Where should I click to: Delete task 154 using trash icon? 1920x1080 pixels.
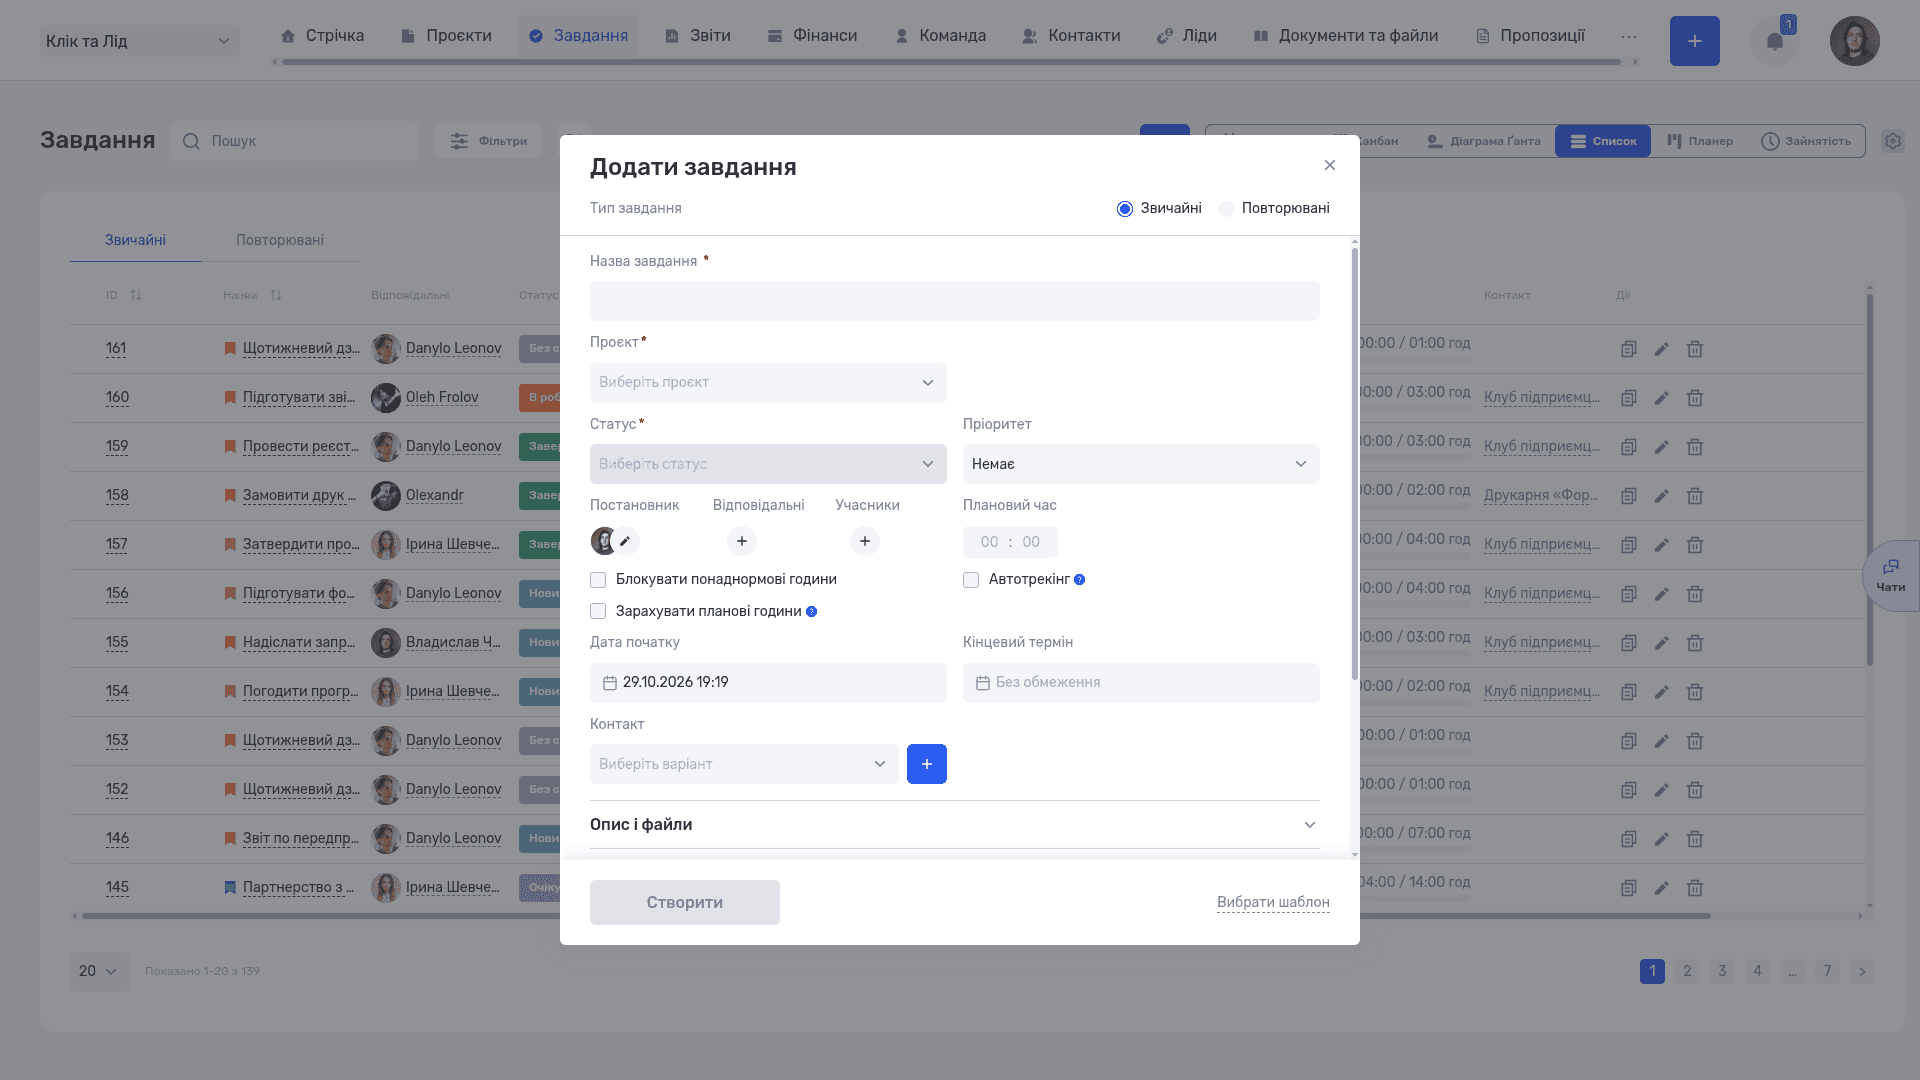(1694, 692)
